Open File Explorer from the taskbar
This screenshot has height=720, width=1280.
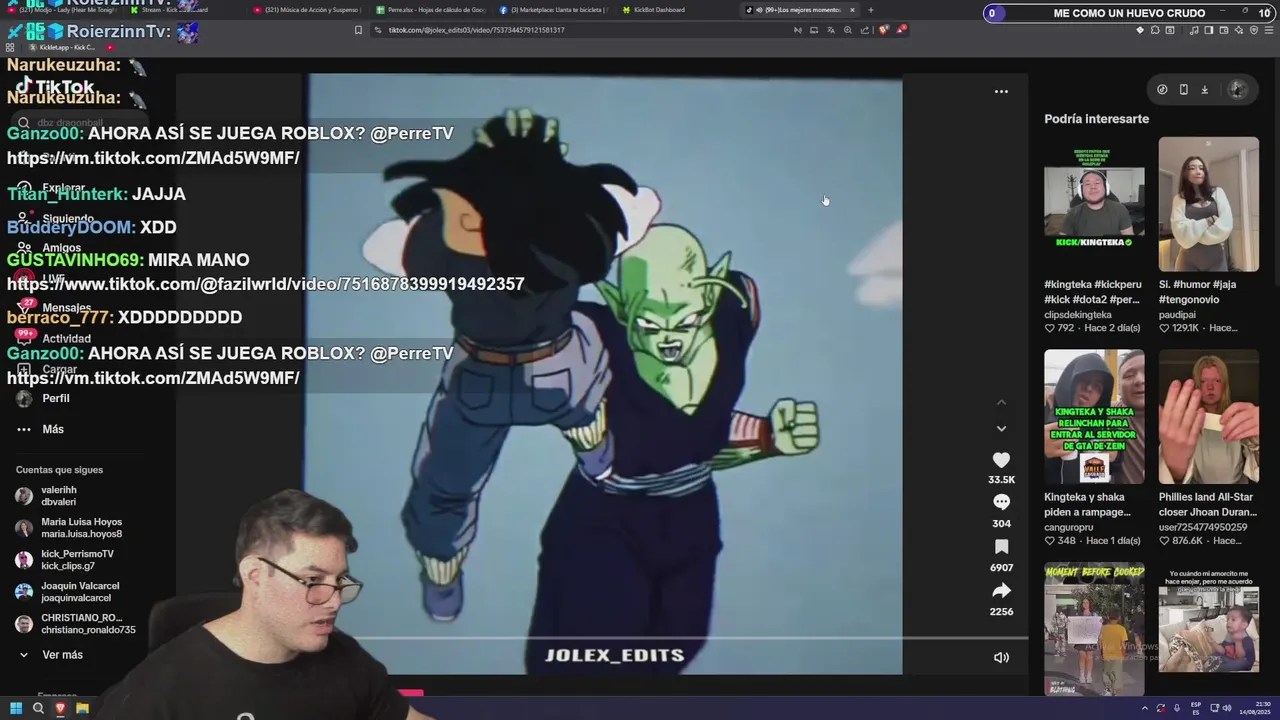[82, 708]
